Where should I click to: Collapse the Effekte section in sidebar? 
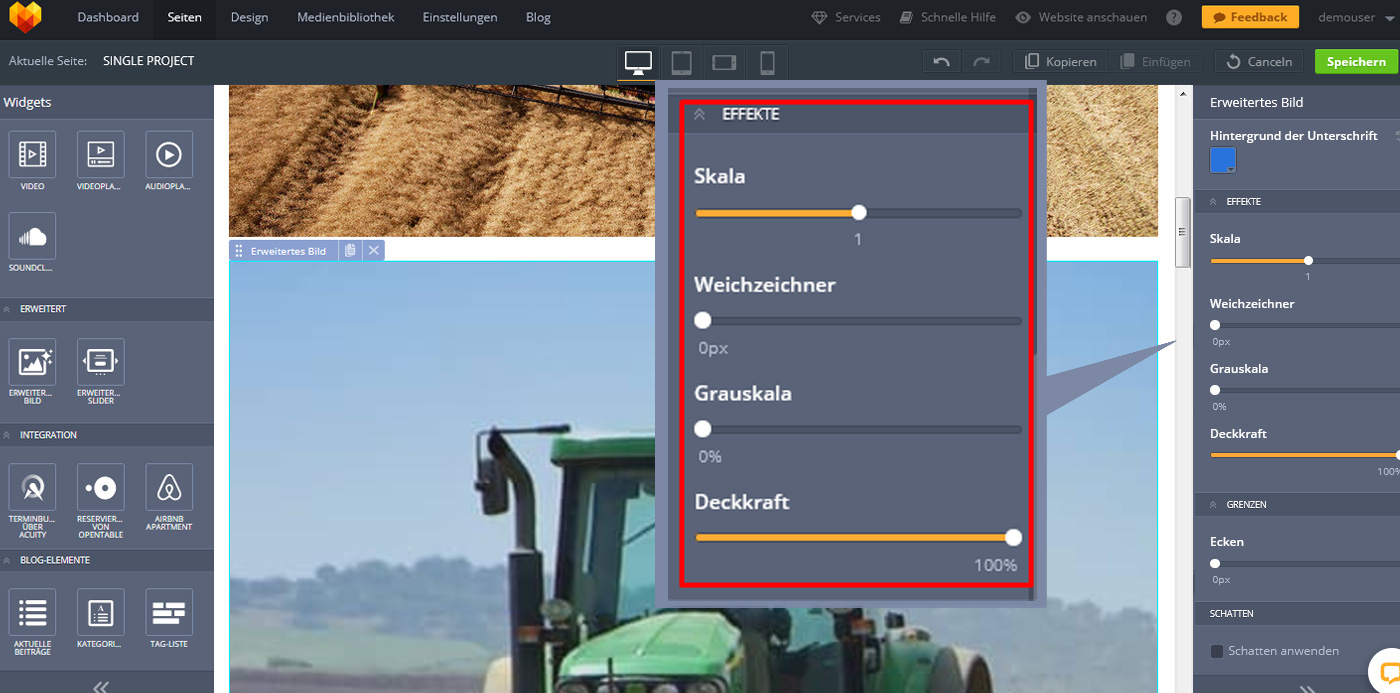pos(1215,202)
